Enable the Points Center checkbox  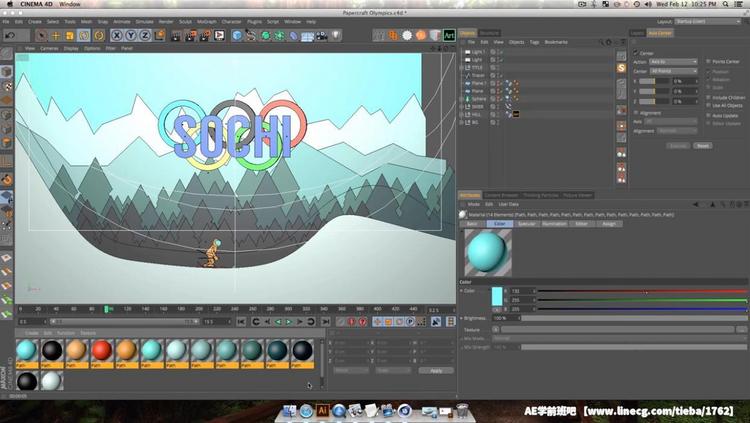(x=708, y=62)
